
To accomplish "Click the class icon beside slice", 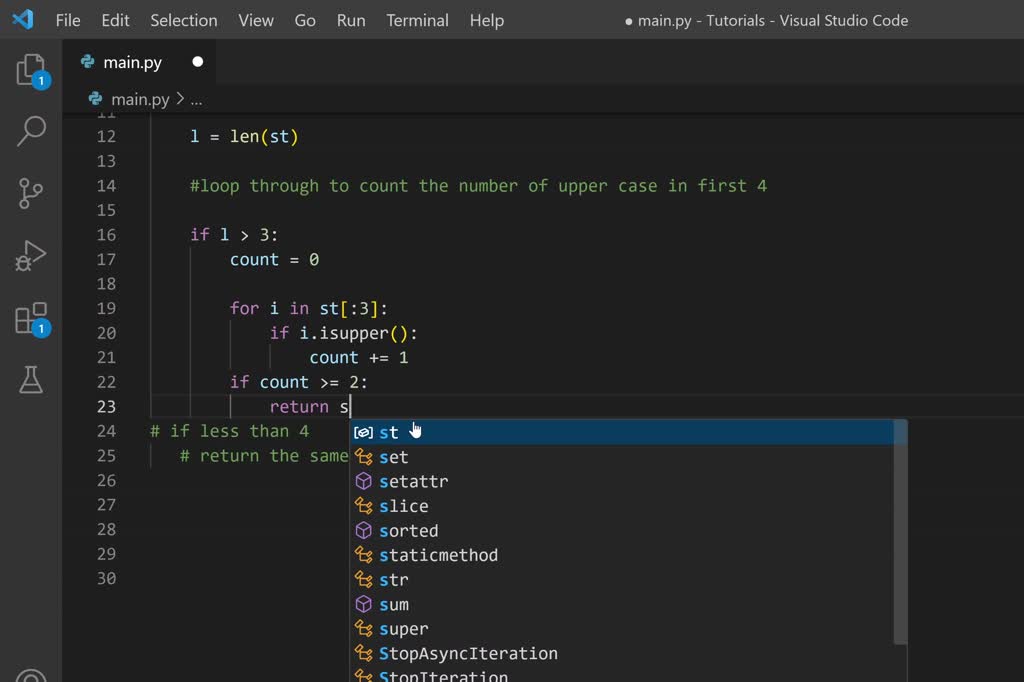I will pyautogui.click(x=364, y=506).
